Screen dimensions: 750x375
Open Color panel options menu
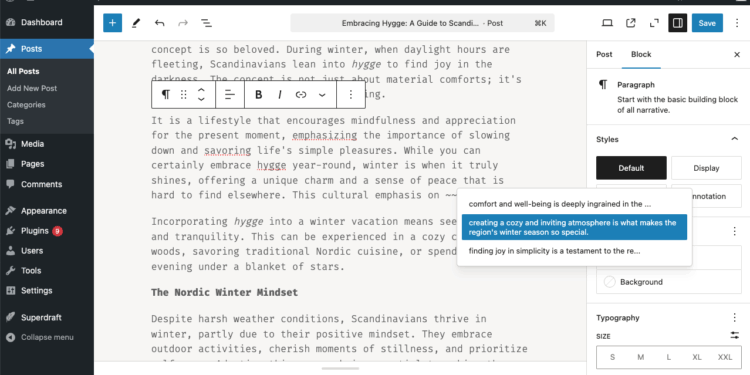tap(734, 232)
